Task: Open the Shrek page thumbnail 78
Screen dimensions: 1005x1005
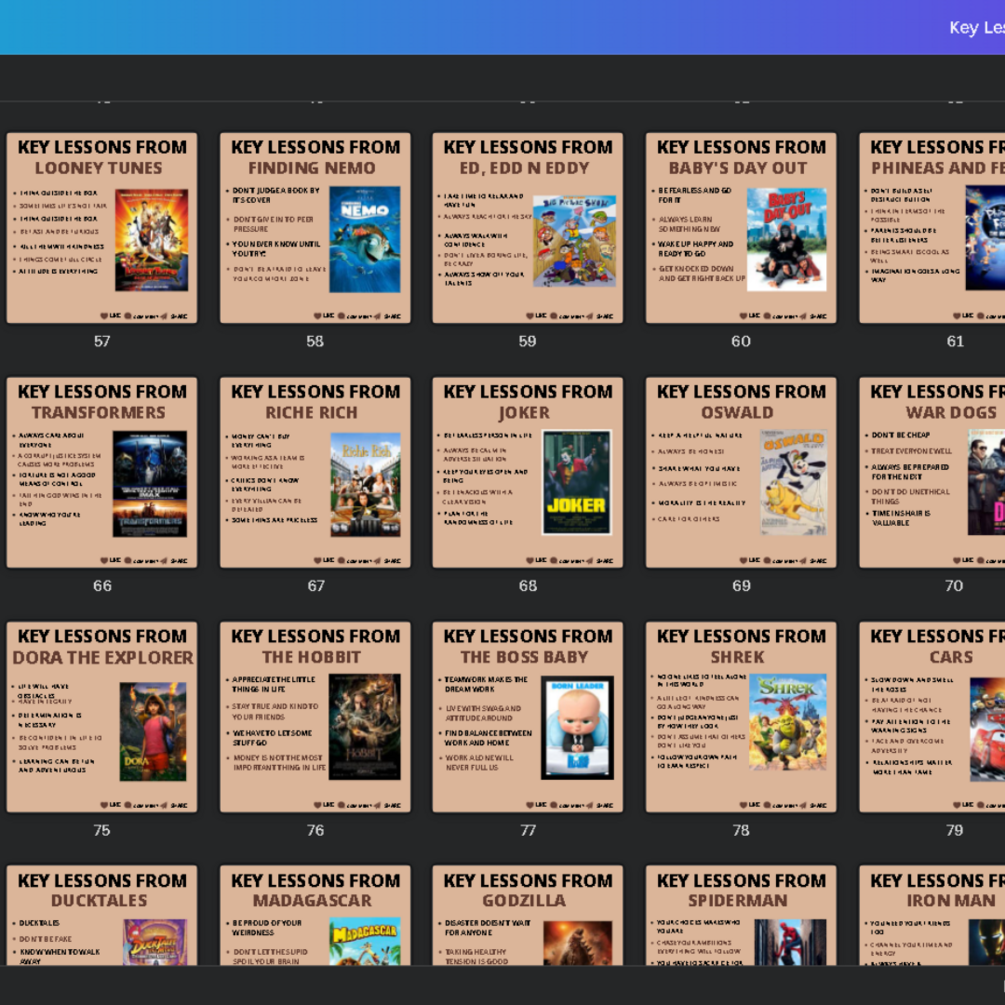Action: (x=741, y=717)
